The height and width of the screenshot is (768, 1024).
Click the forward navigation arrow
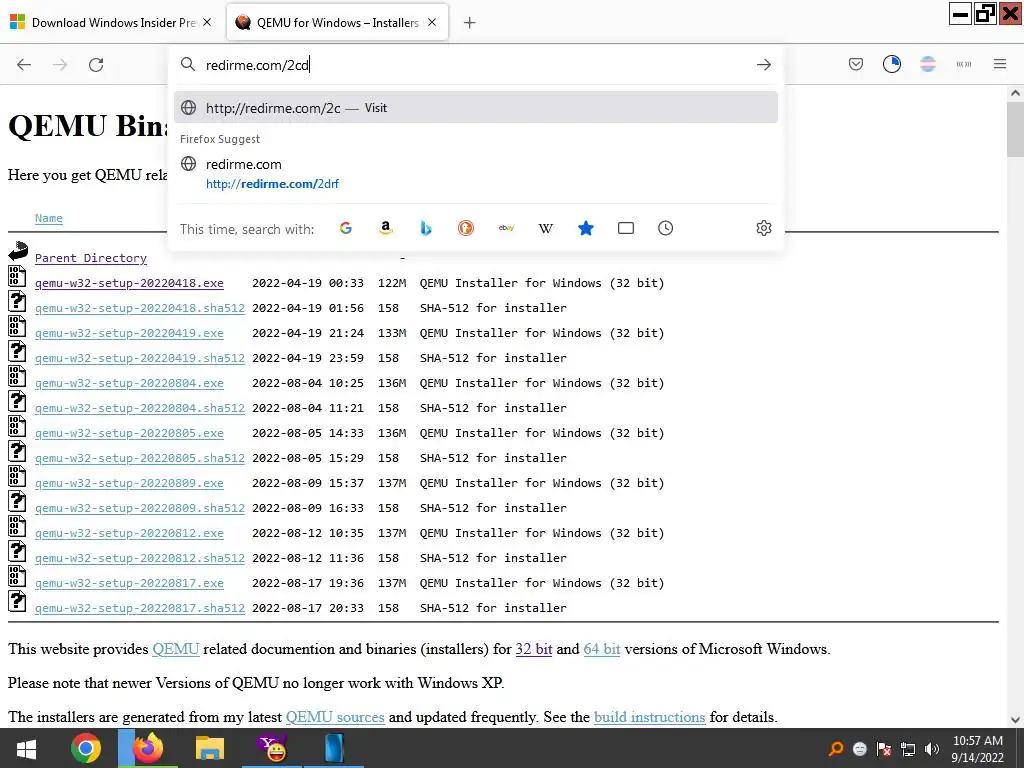(x=60, y=65)
